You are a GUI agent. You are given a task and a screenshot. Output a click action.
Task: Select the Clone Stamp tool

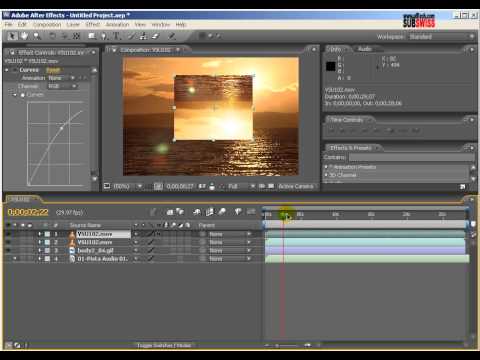click(144, 36)
